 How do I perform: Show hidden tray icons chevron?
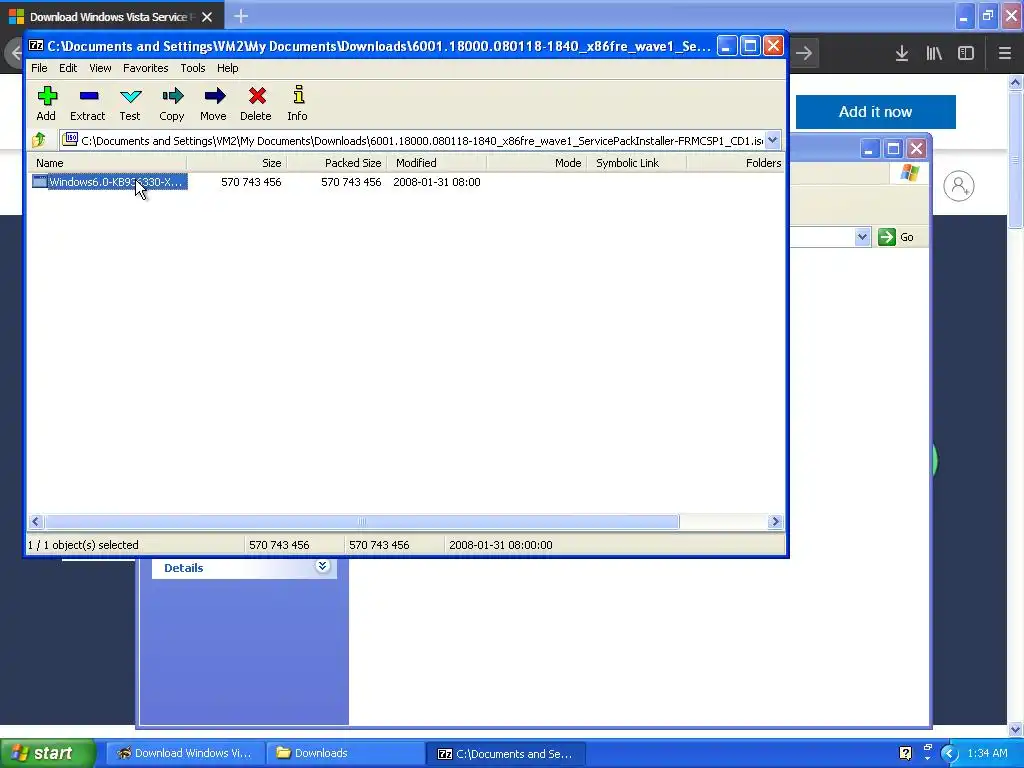coord(950,753)
